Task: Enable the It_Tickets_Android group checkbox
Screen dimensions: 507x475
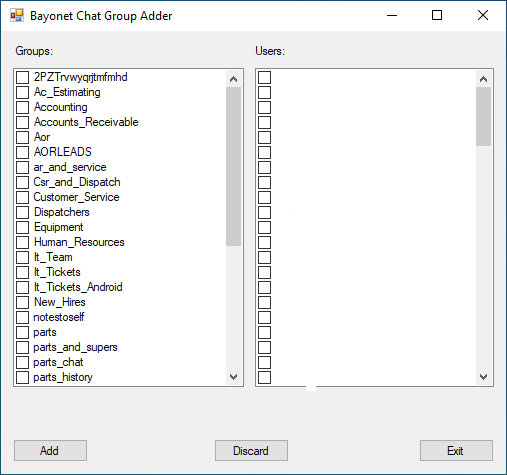Action: coord(22,287)
